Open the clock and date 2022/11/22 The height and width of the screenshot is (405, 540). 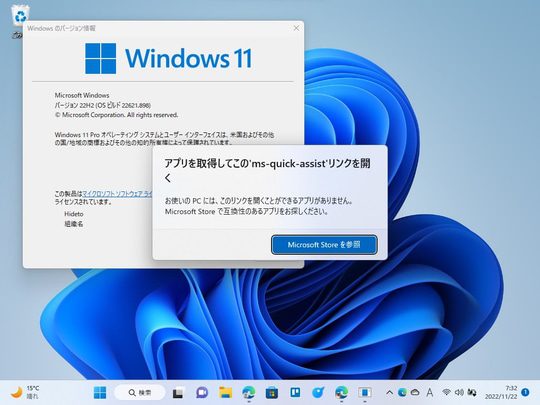[501, 392]
